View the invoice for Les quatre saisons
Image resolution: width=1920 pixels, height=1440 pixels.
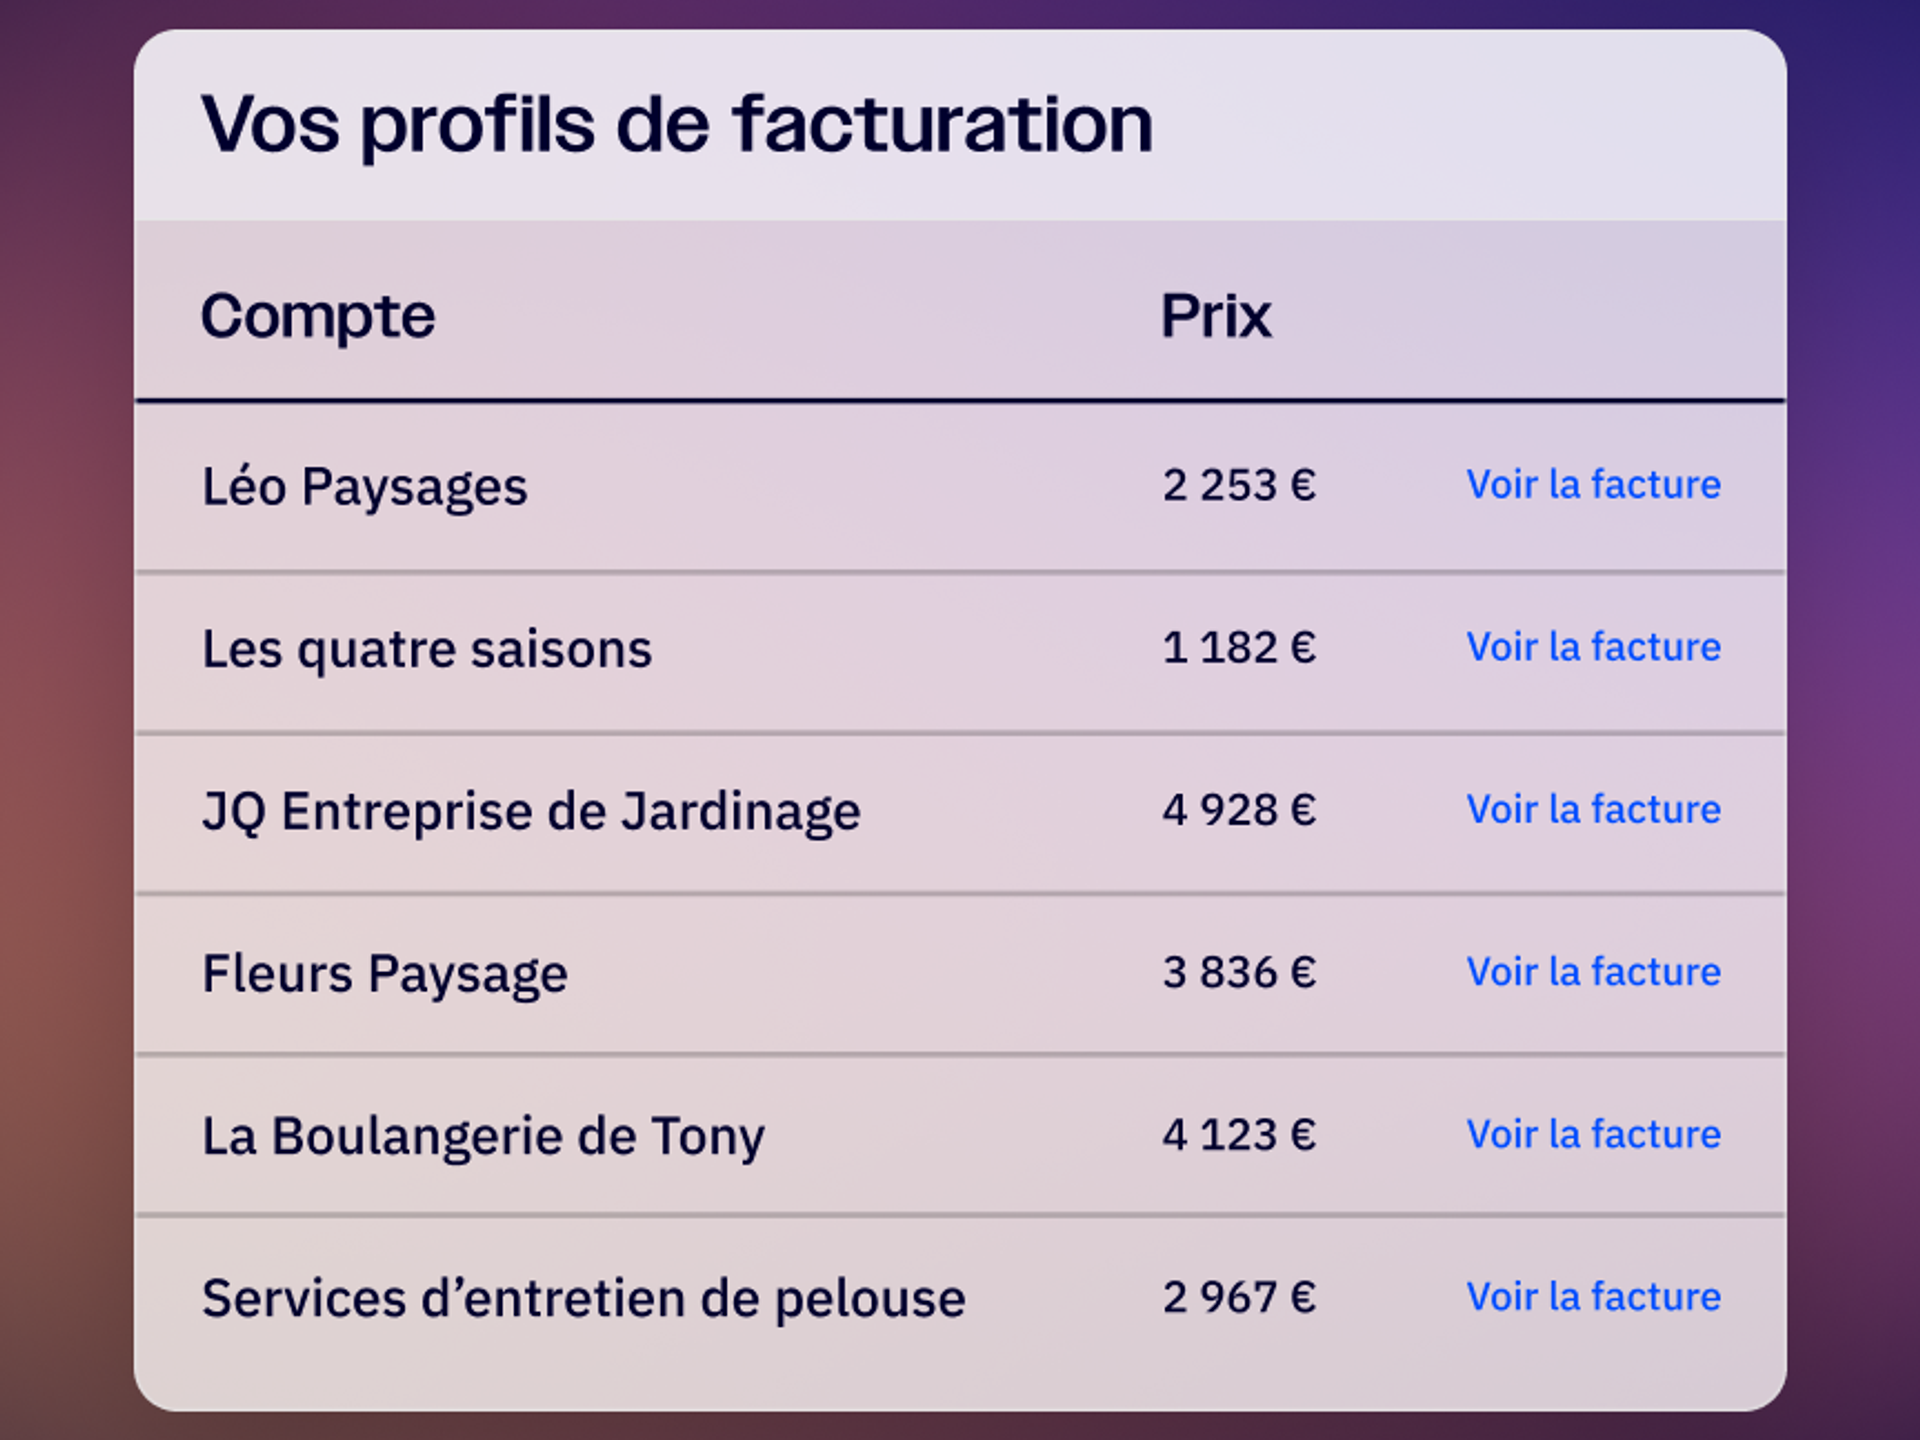pos(1593,647)
